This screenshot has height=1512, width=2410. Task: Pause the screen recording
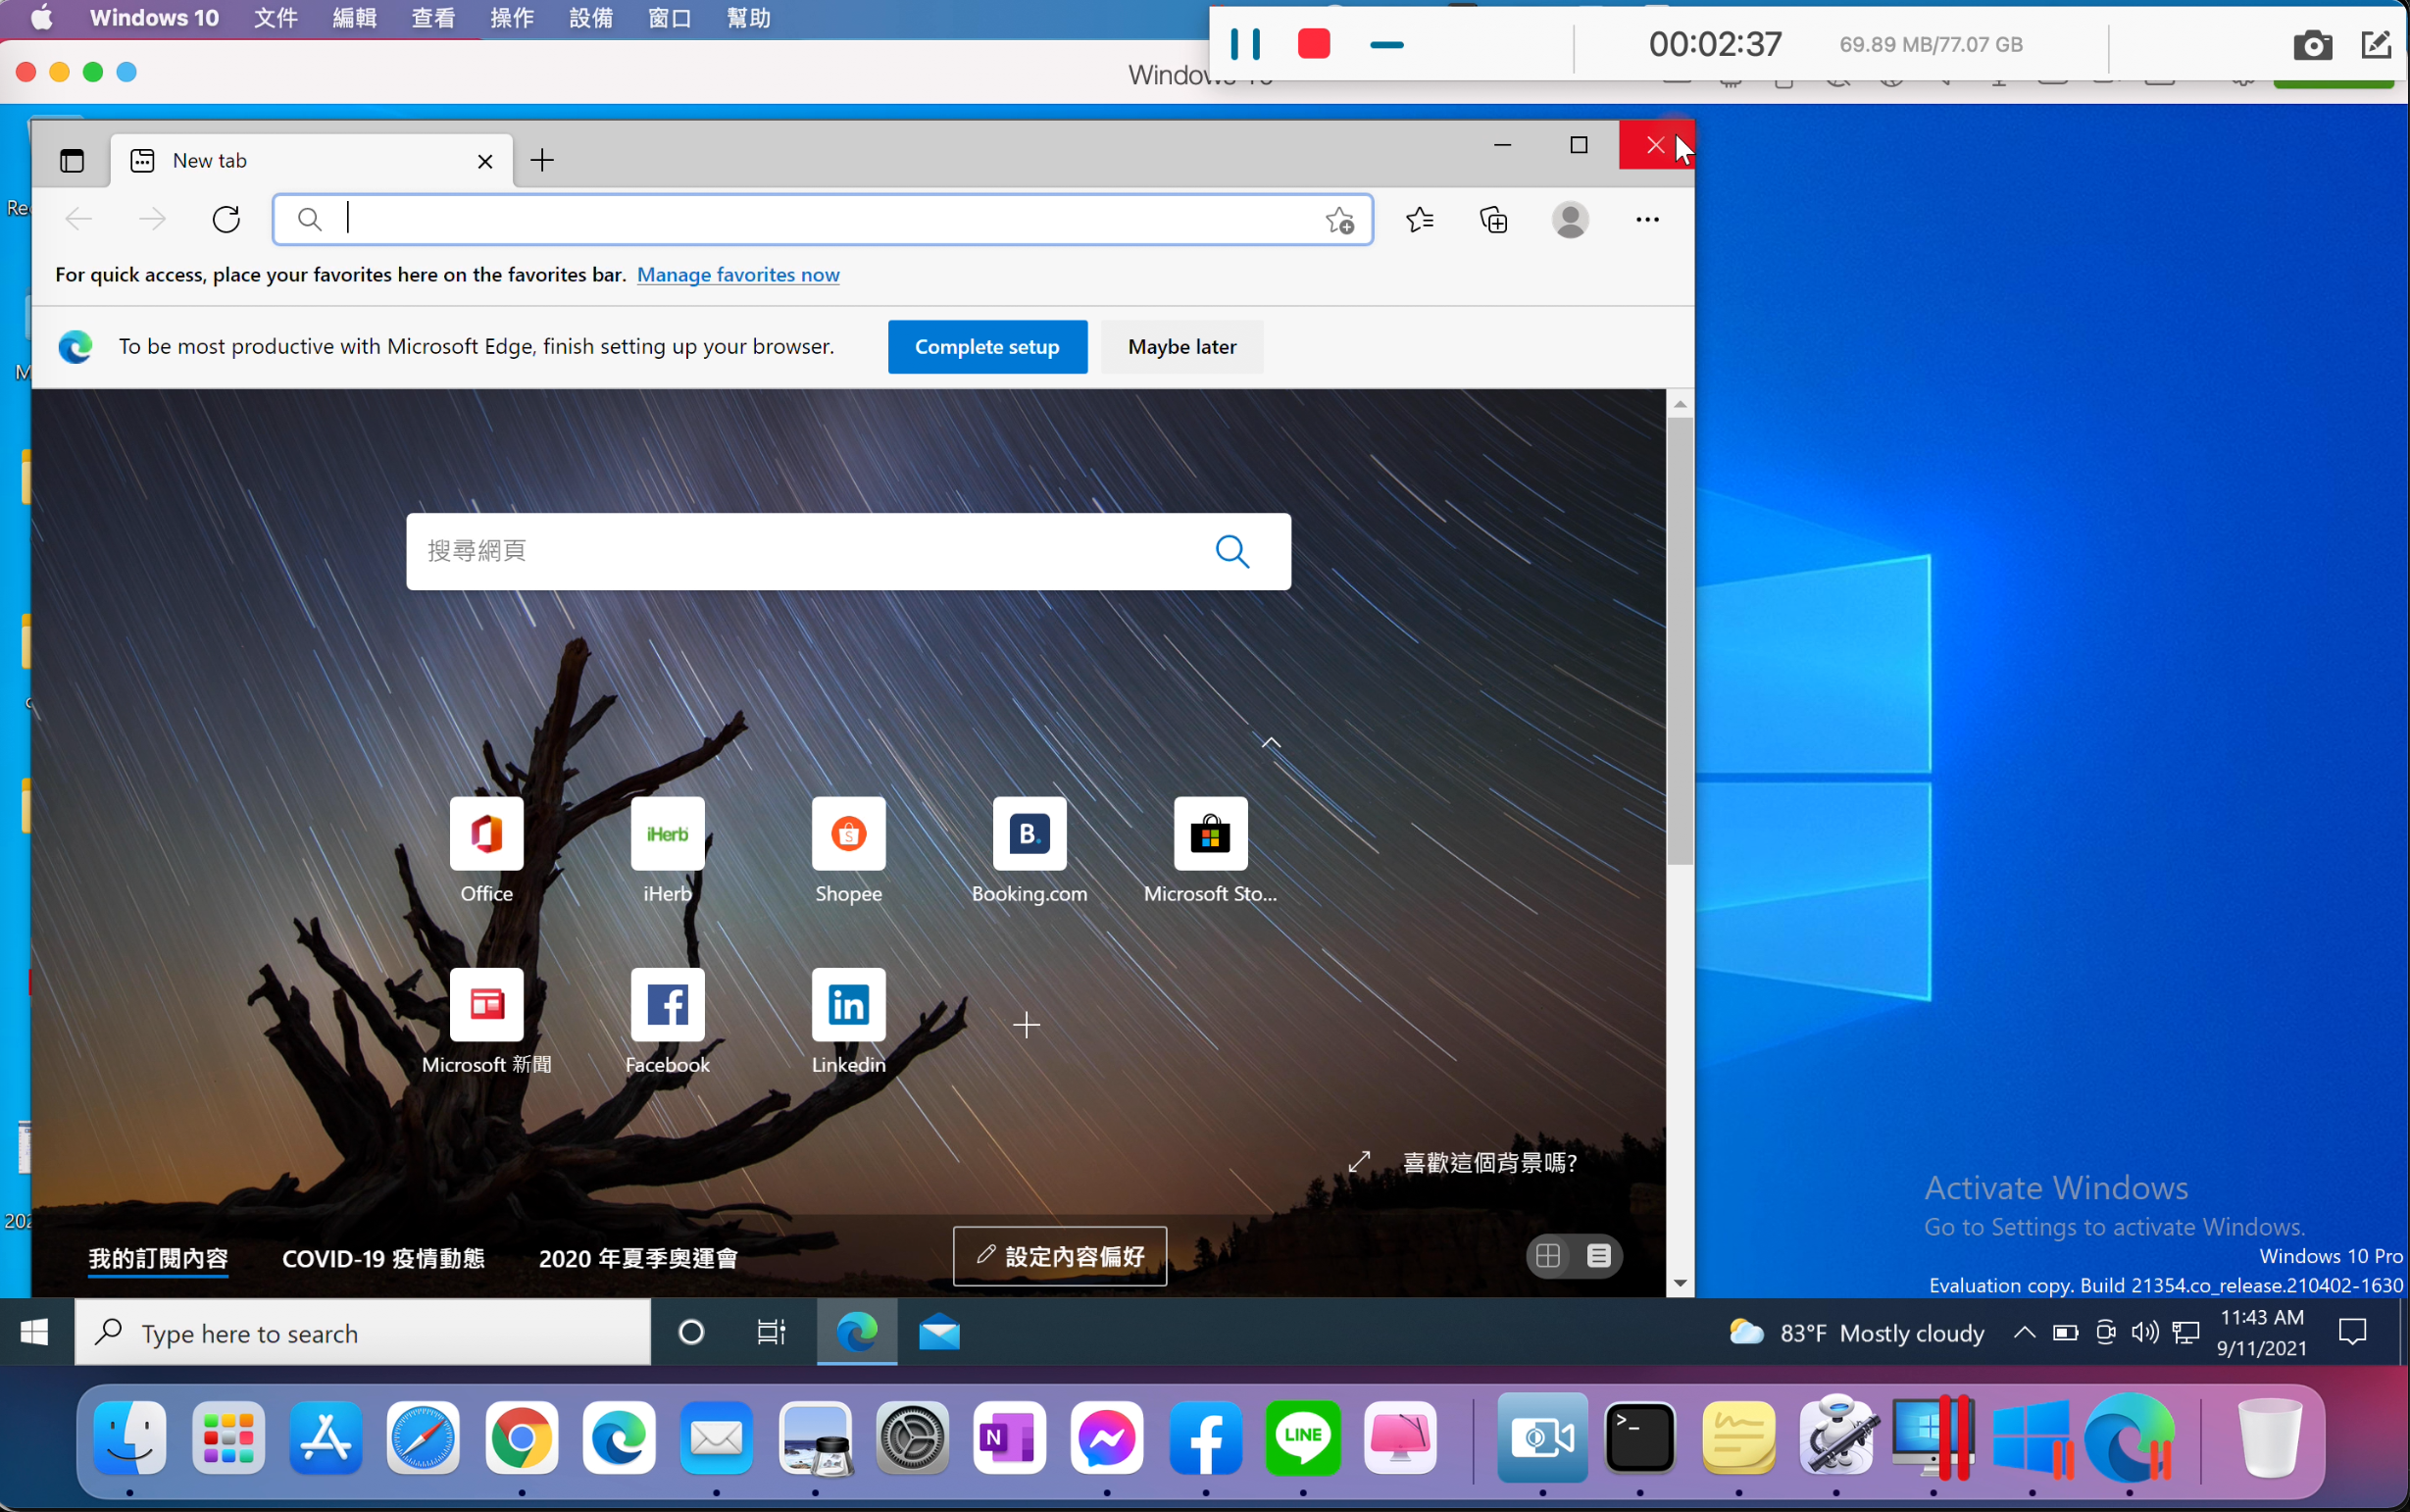pos(1245,44)
